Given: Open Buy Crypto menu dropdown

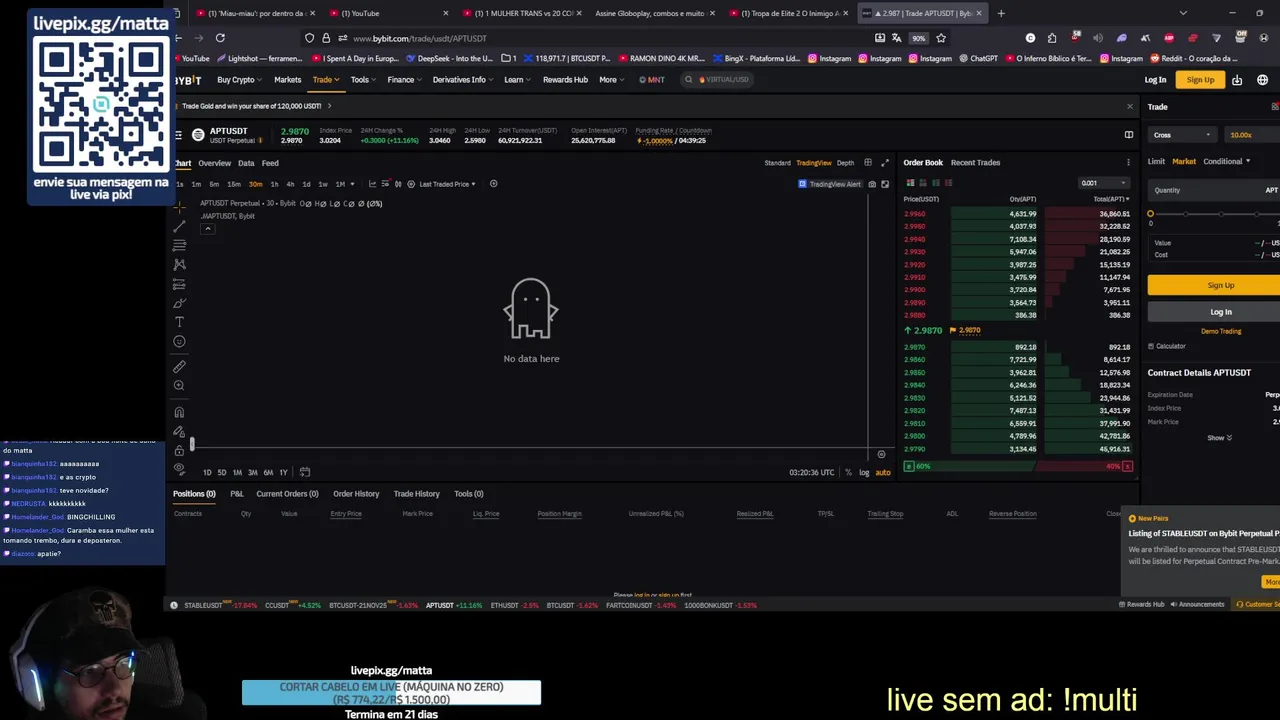Looking at the screenshot, I should coord(239,80).
